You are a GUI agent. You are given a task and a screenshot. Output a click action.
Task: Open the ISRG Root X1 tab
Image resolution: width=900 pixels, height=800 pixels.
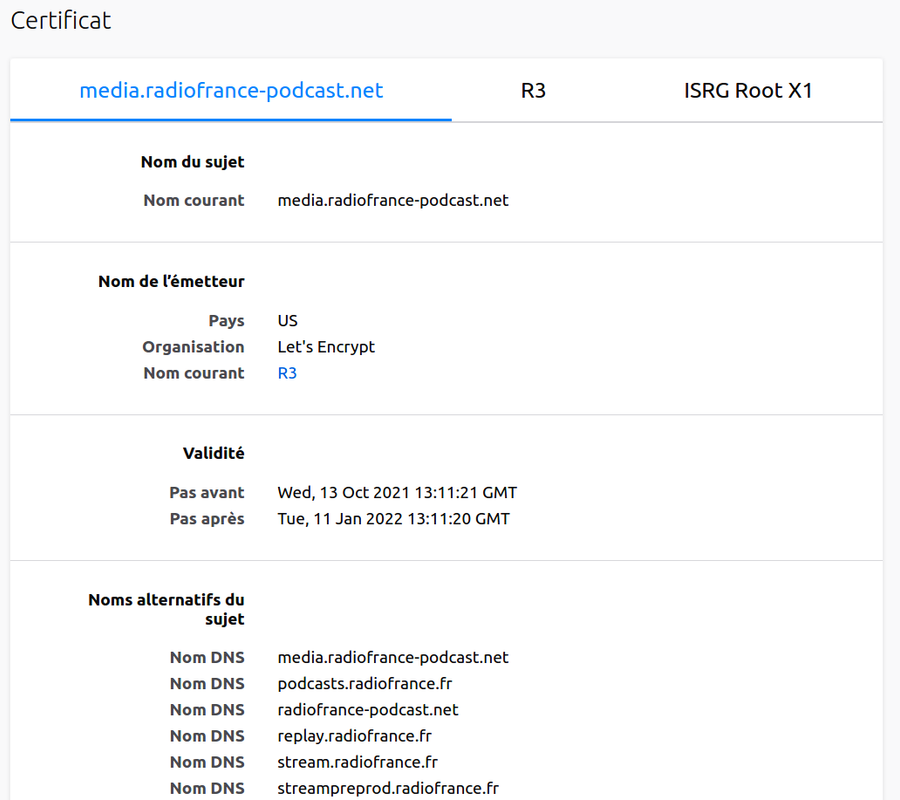coord(748,91)
